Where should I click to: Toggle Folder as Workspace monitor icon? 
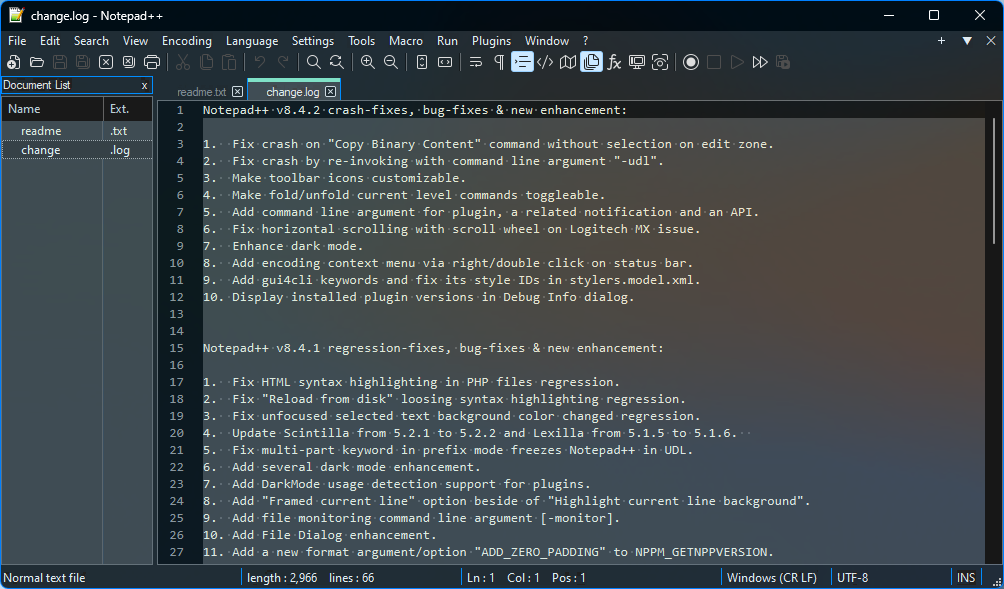click(637, 62)
